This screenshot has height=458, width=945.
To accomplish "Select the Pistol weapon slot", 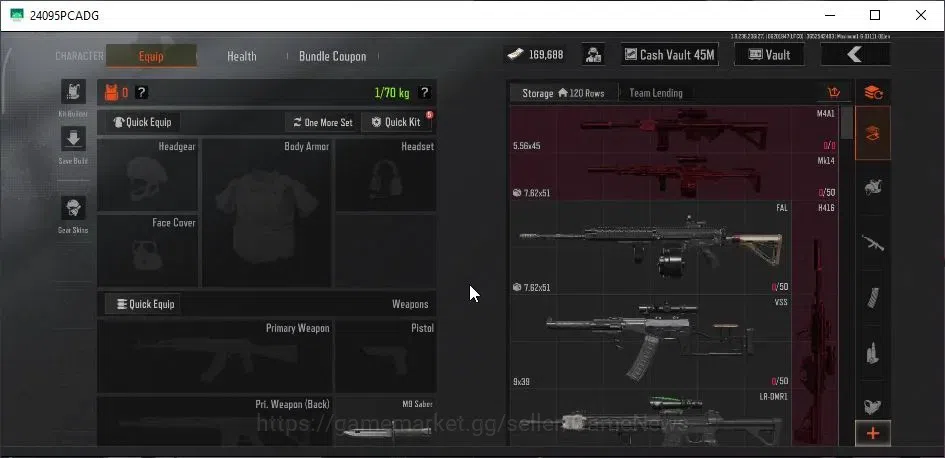I will tap(386, 357).
